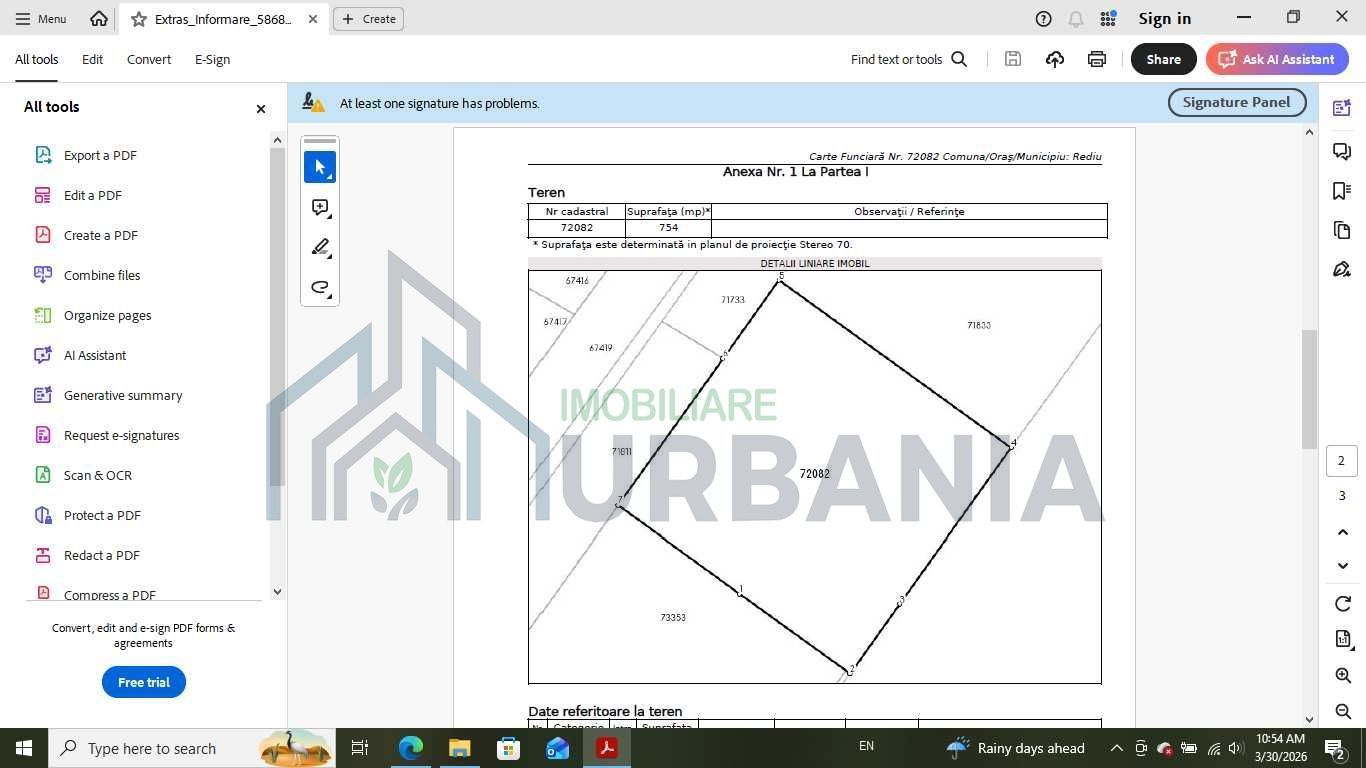This screenshot has height=768, width=1366.
Task: Click the page number box showing 2
Action: coord(1341,460)
